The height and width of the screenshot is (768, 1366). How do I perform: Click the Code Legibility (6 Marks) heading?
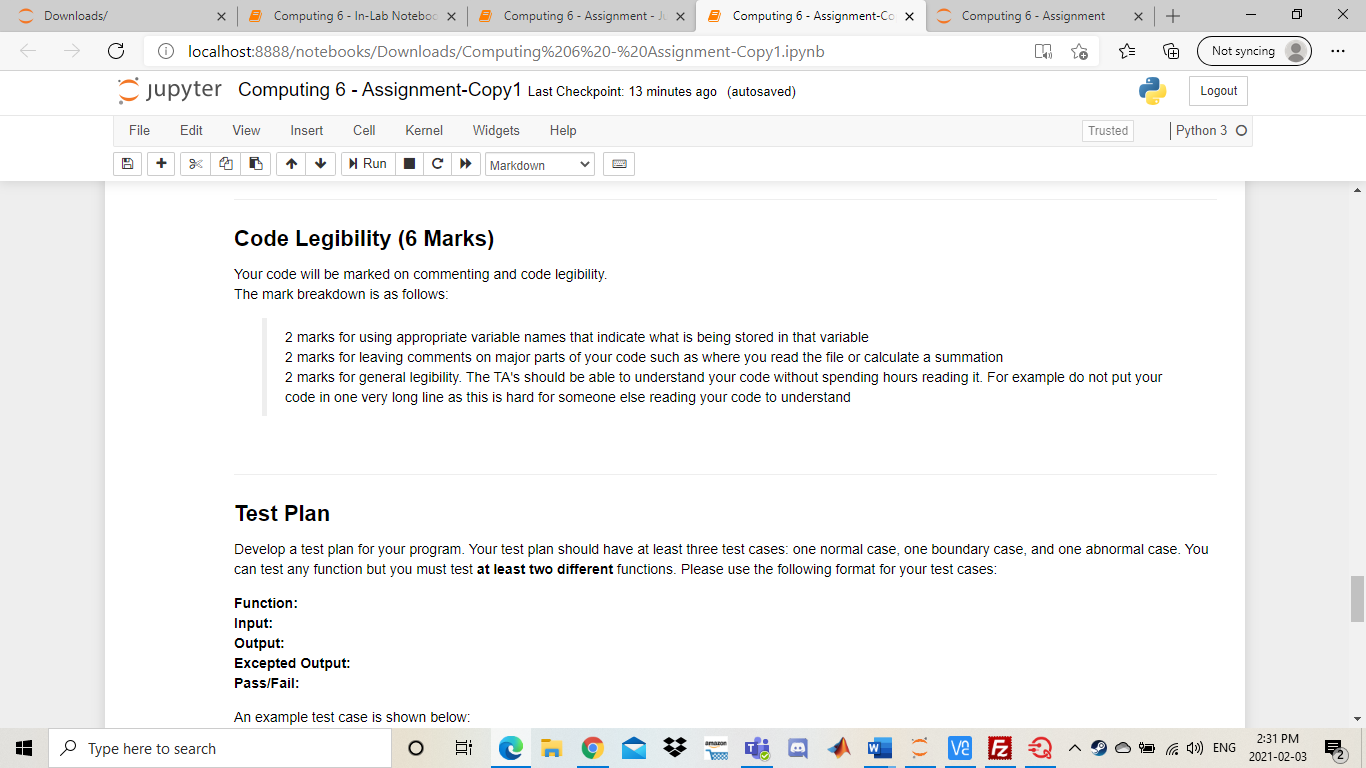(364, 238)
